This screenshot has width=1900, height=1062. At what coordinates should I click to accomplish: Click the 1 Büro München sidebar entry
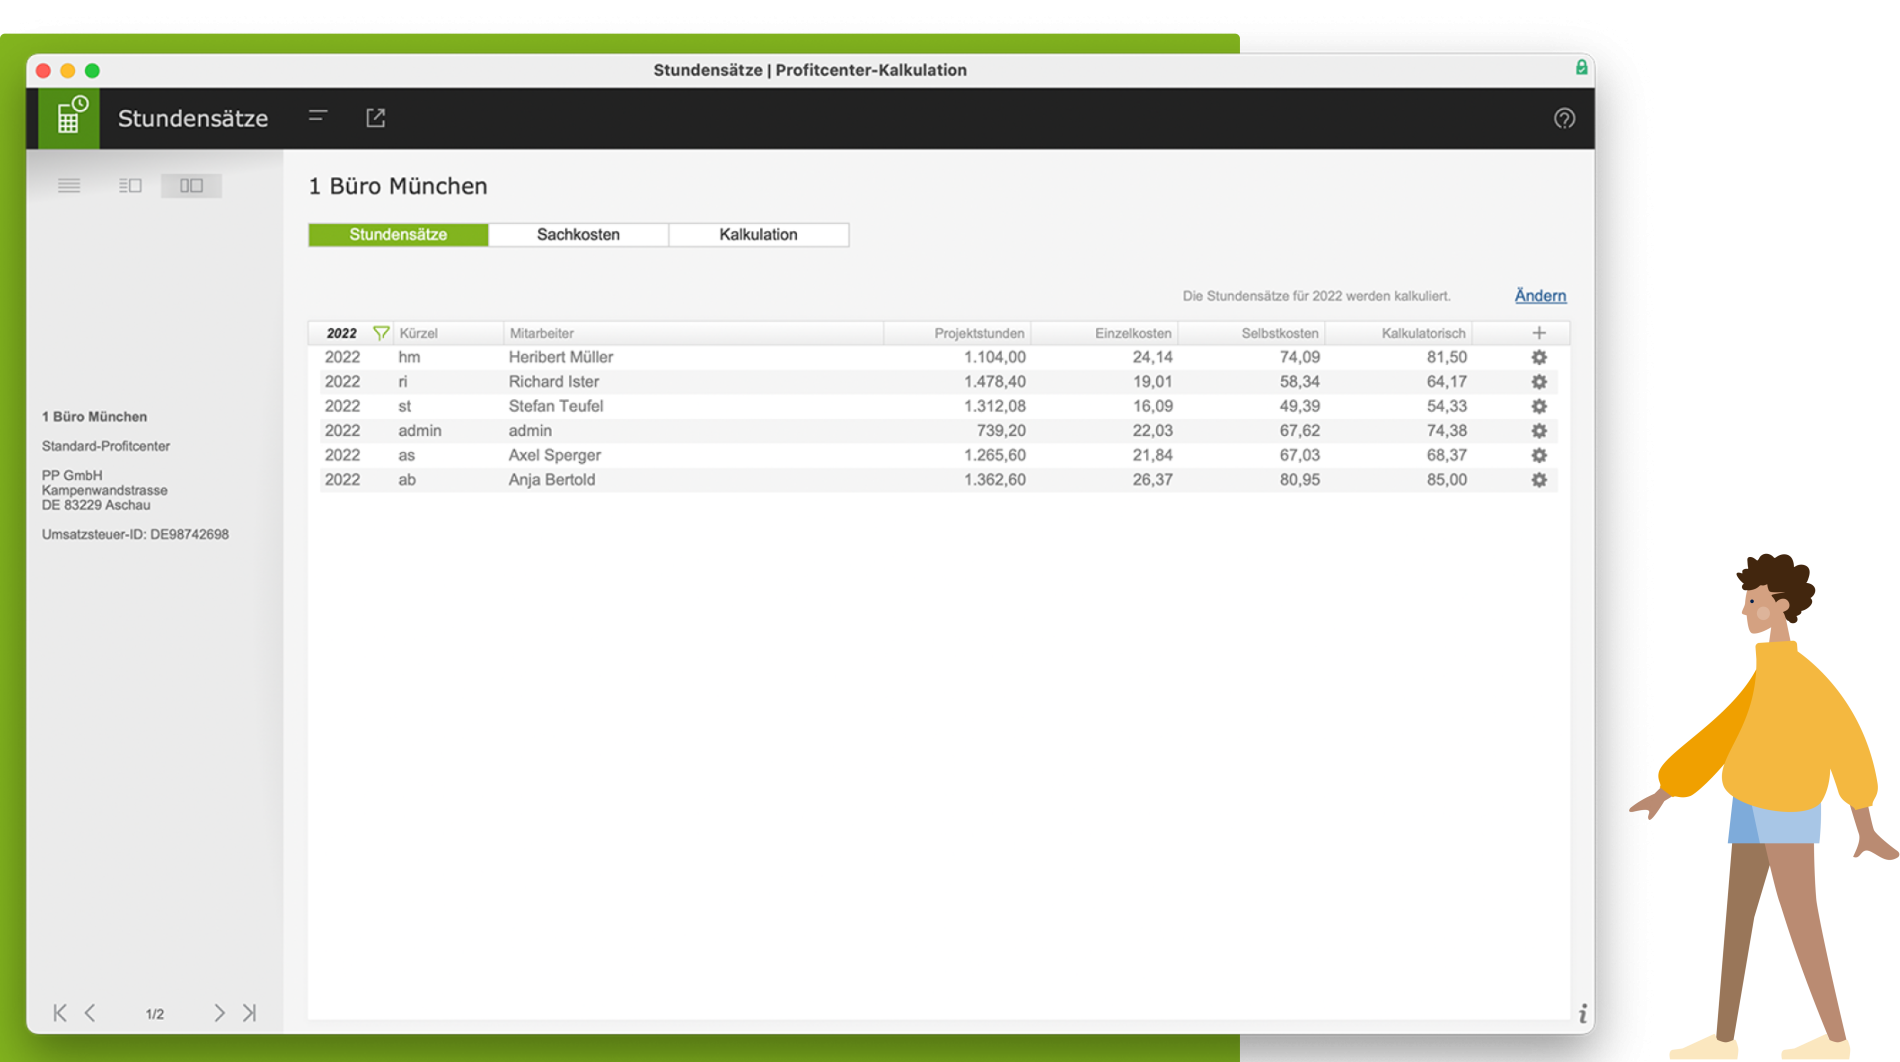point(94,417)
